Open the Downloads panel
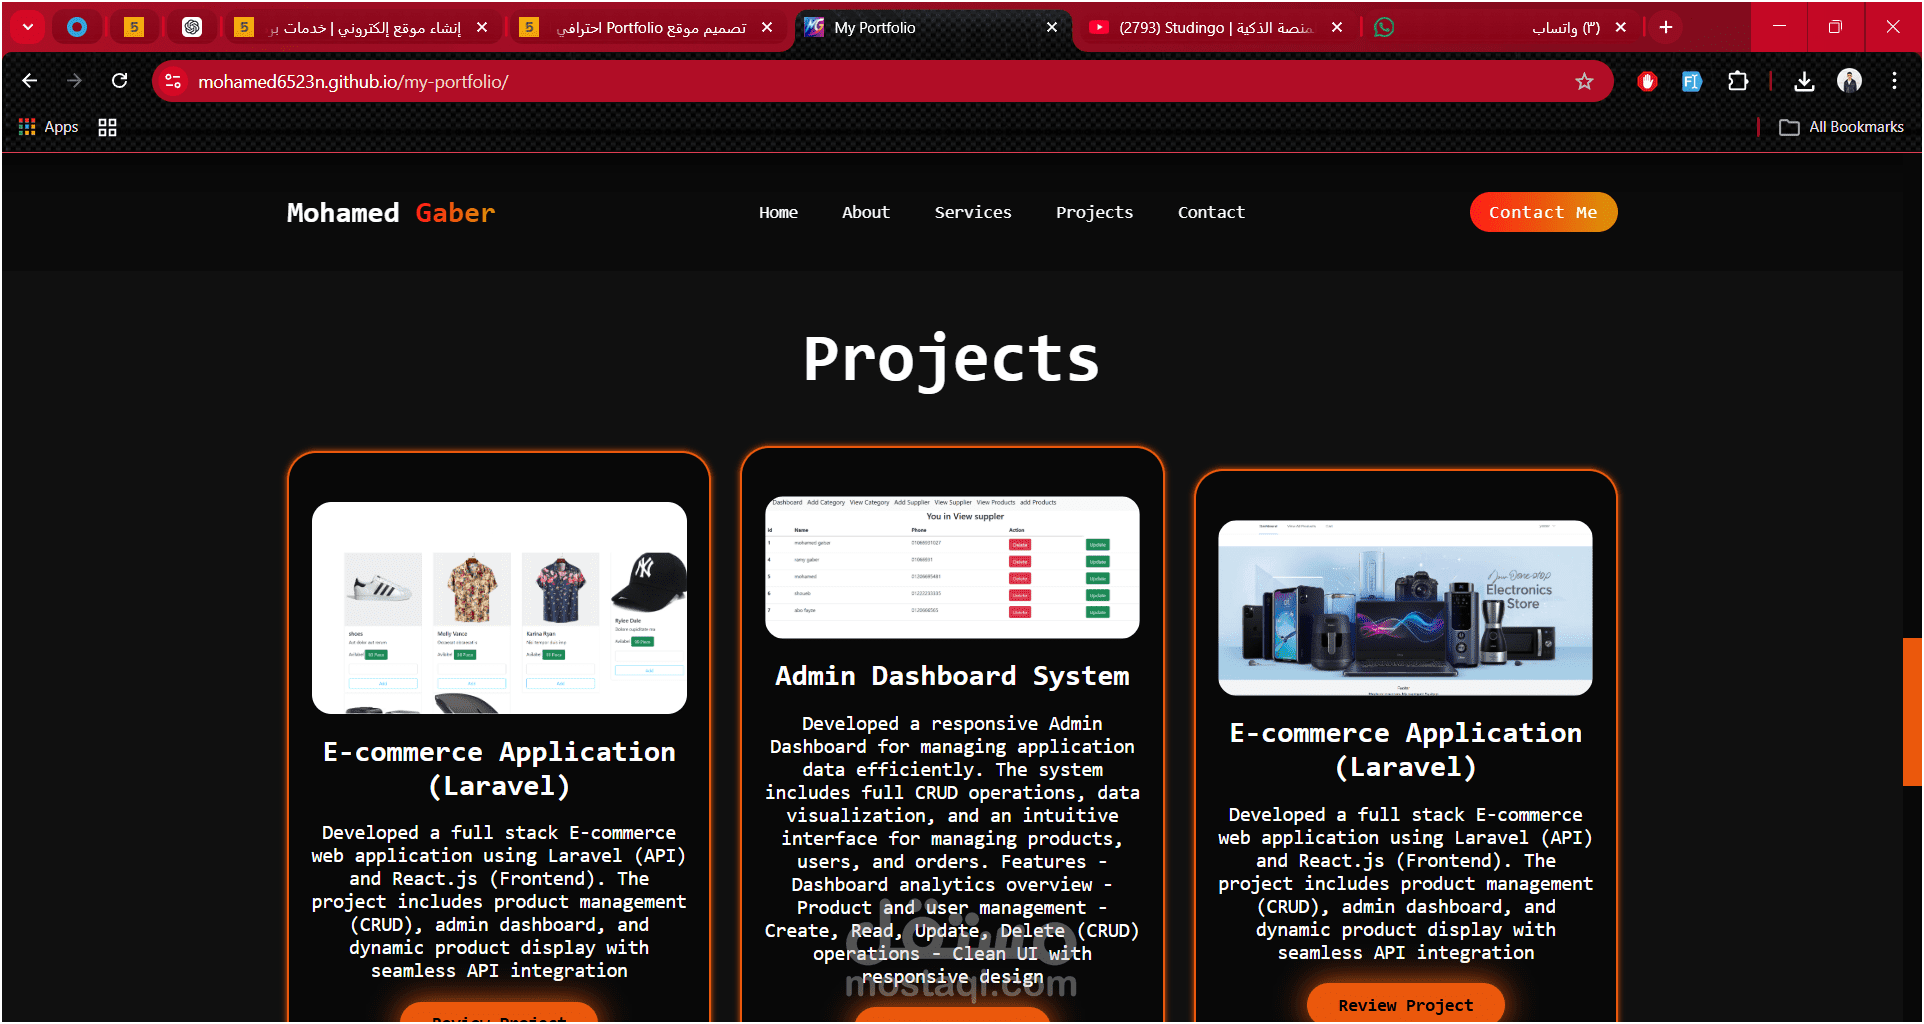 (x=1804, y=81)
